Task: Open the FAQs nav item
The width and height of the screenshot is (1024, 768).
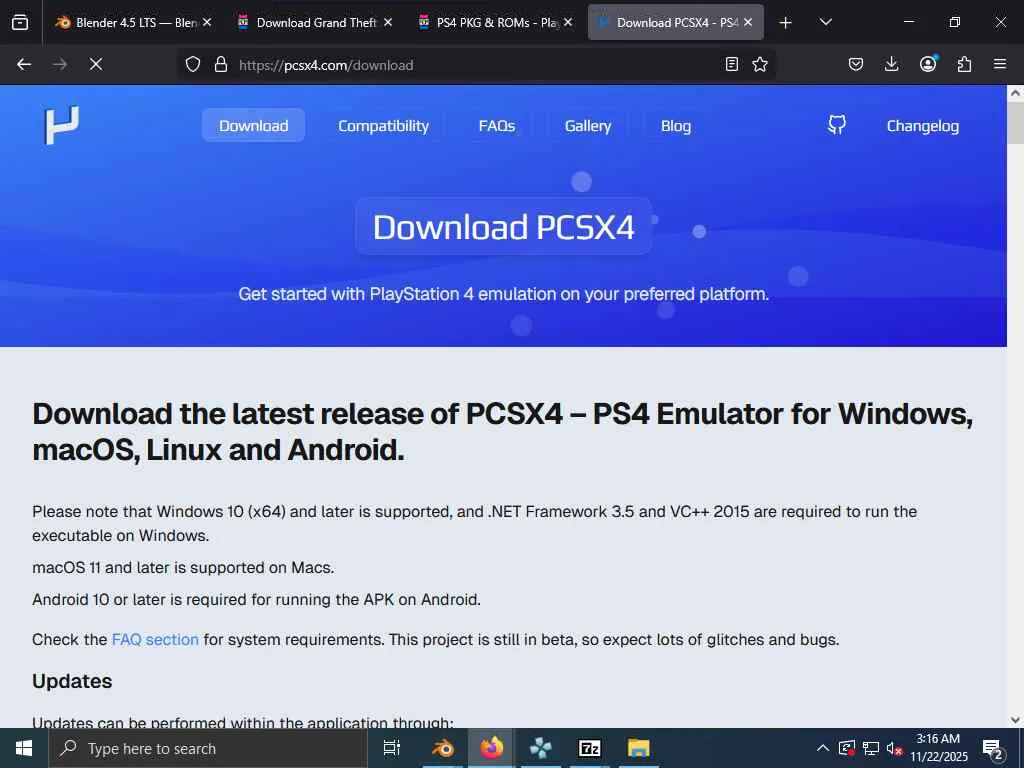Action: point(497,125)
